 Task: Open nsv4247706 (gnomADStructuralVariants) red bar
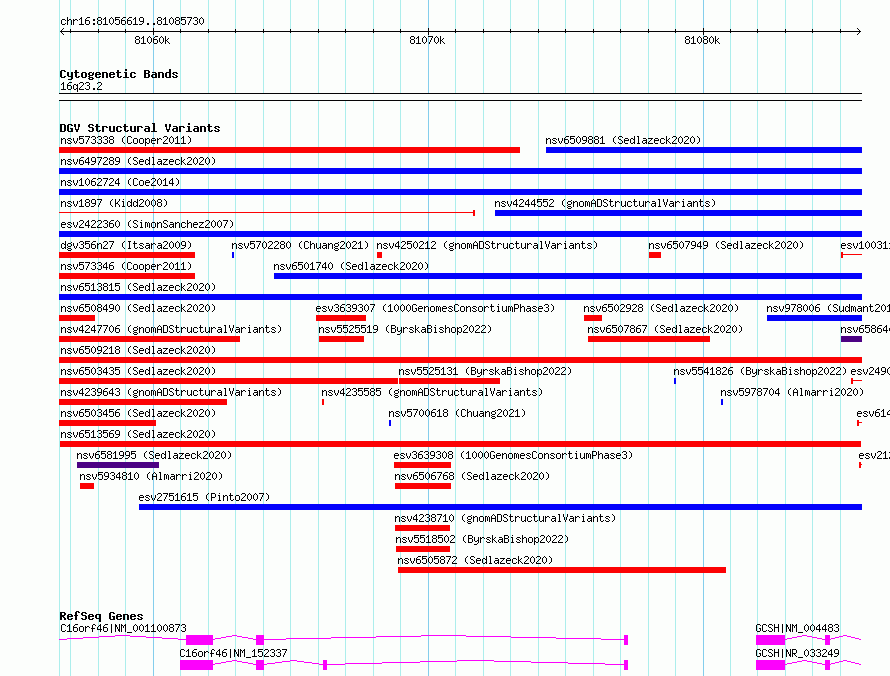click(149, 339)
